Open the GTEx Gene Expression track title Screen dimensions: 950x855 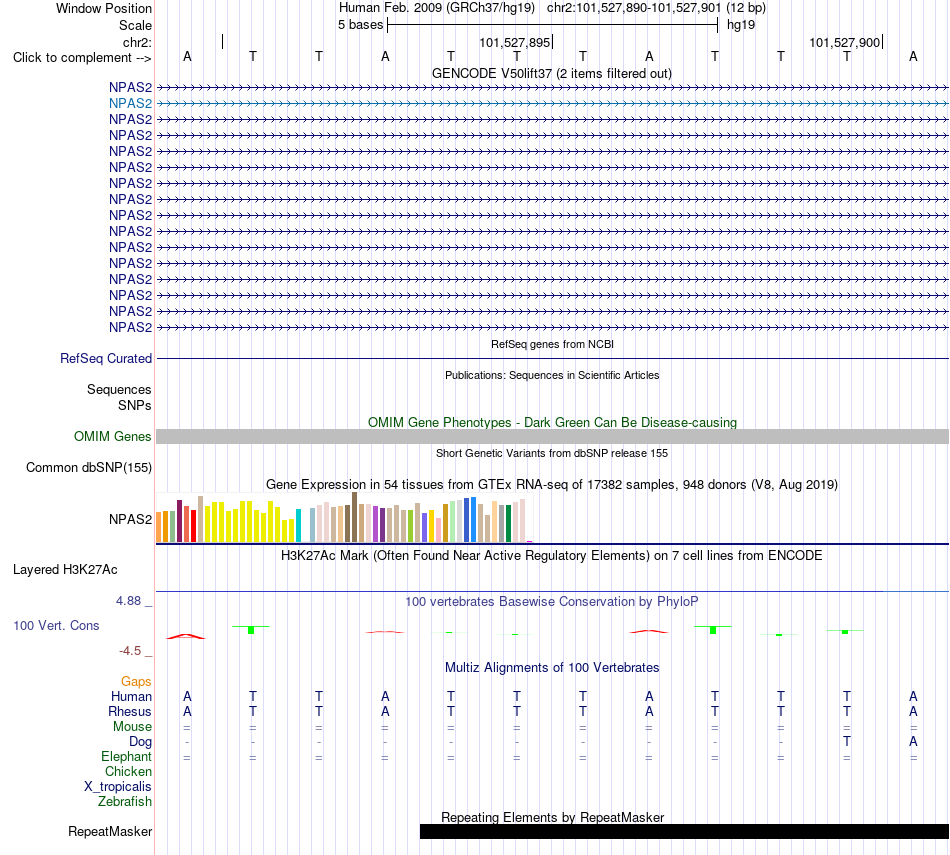click(x=552, y=485)
